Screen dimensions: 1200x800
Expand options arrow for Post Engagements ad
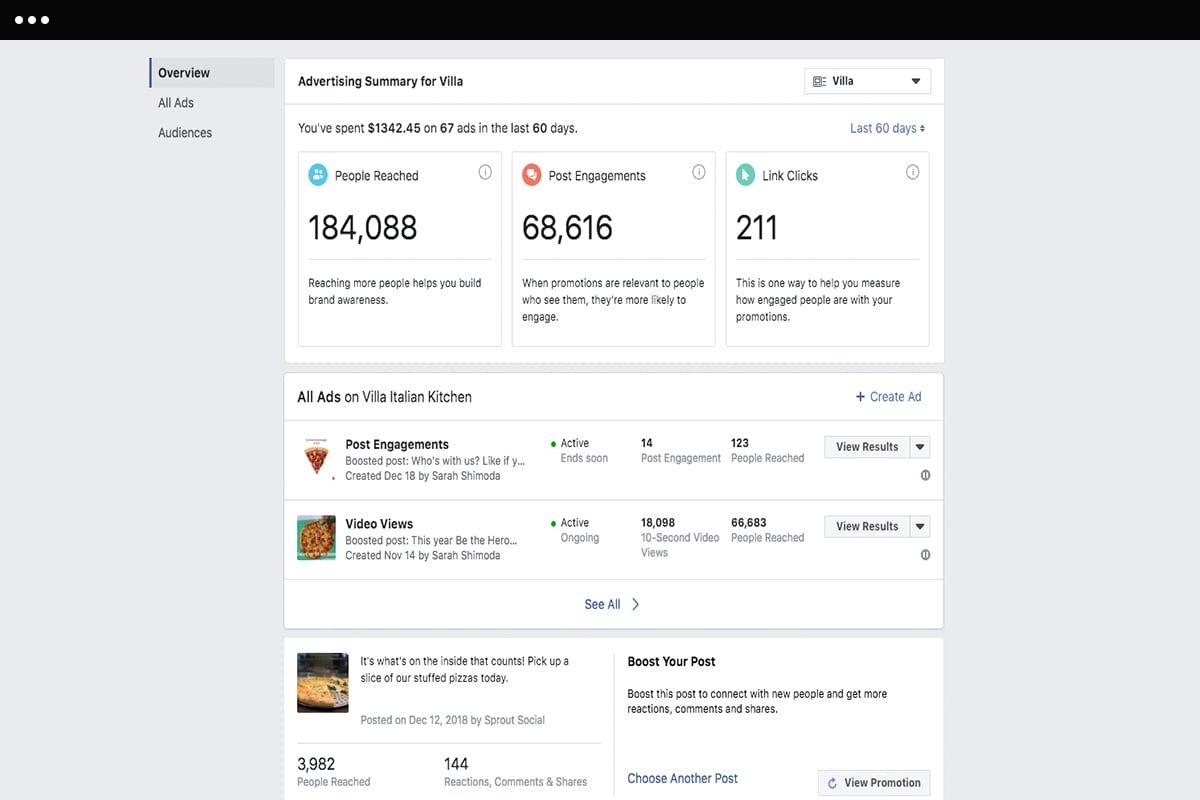[920, 447]
